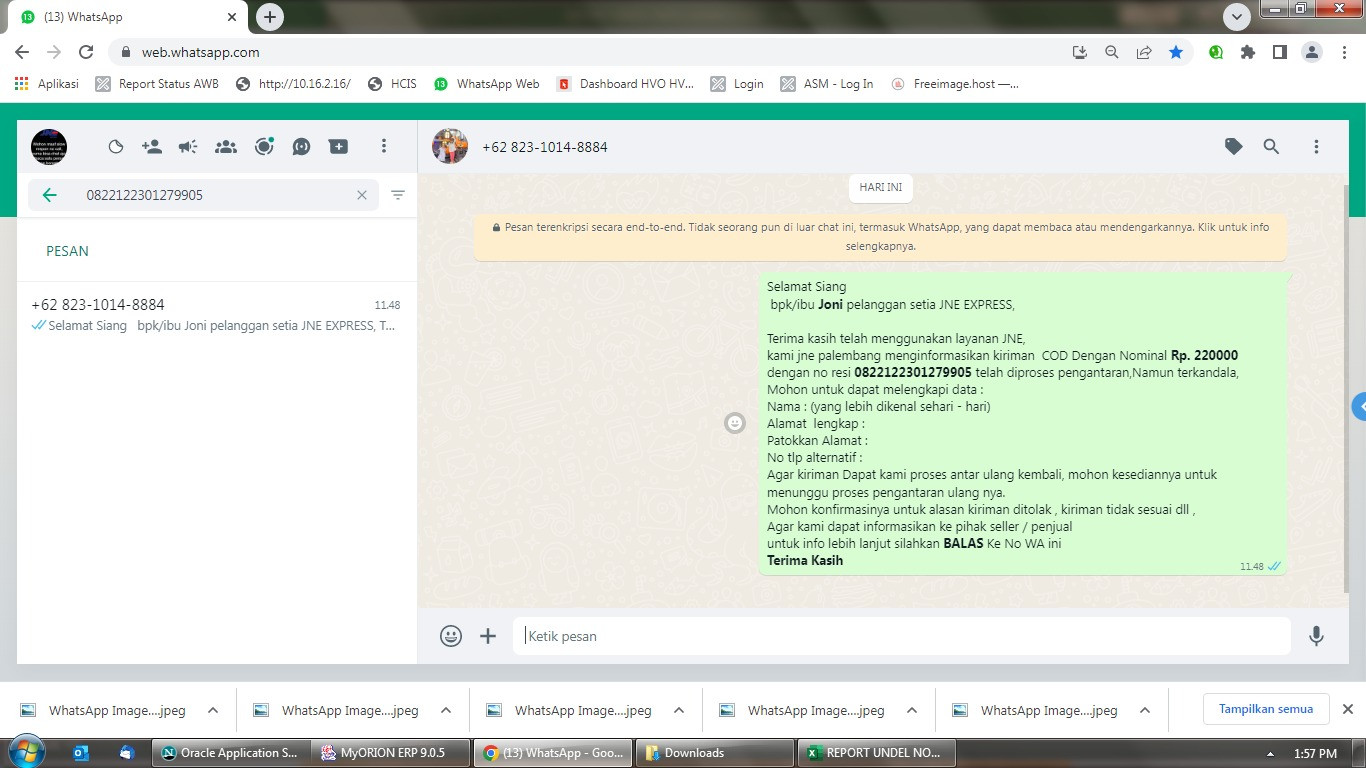
Task: Open a new browser tab
Action: coord(269,17)
